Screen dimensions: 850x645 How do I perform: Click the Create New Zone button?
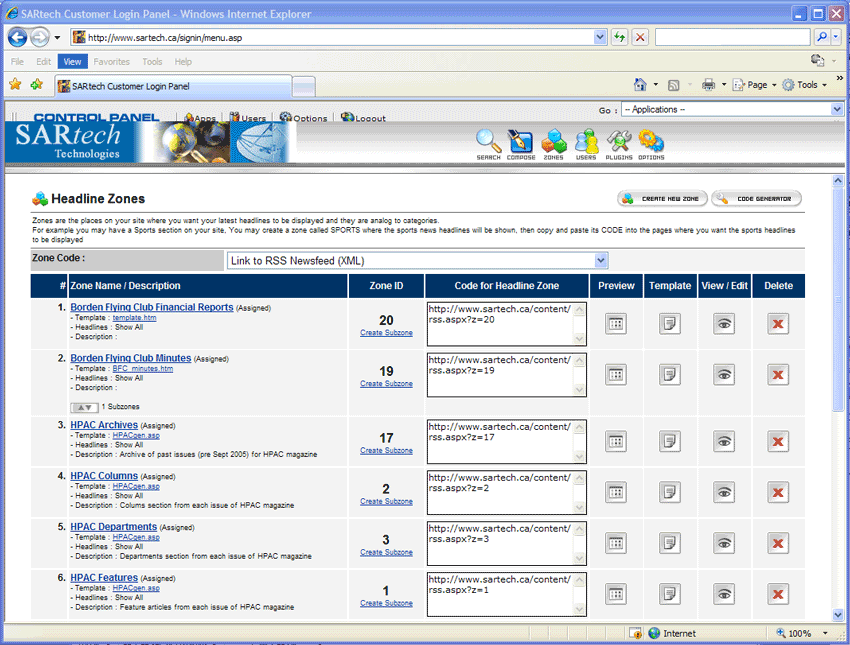click(x=662, y=199)
